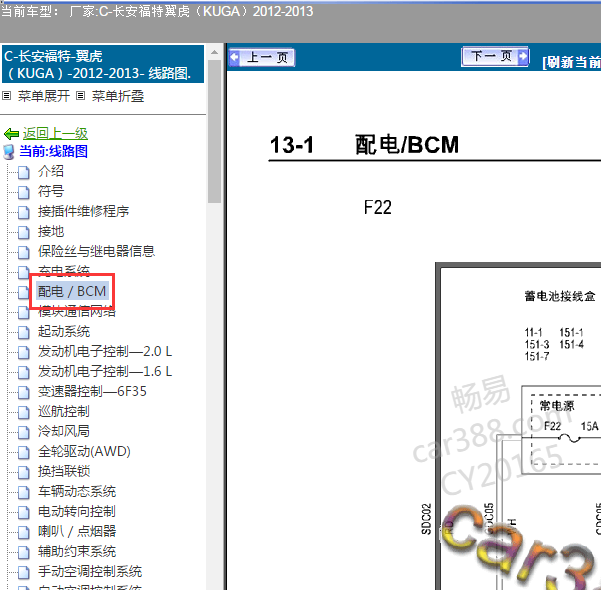Open the 车辆动态系统 entry
Image resolution: width=601 pixels, height=590 pixels.
pos(77,491)
